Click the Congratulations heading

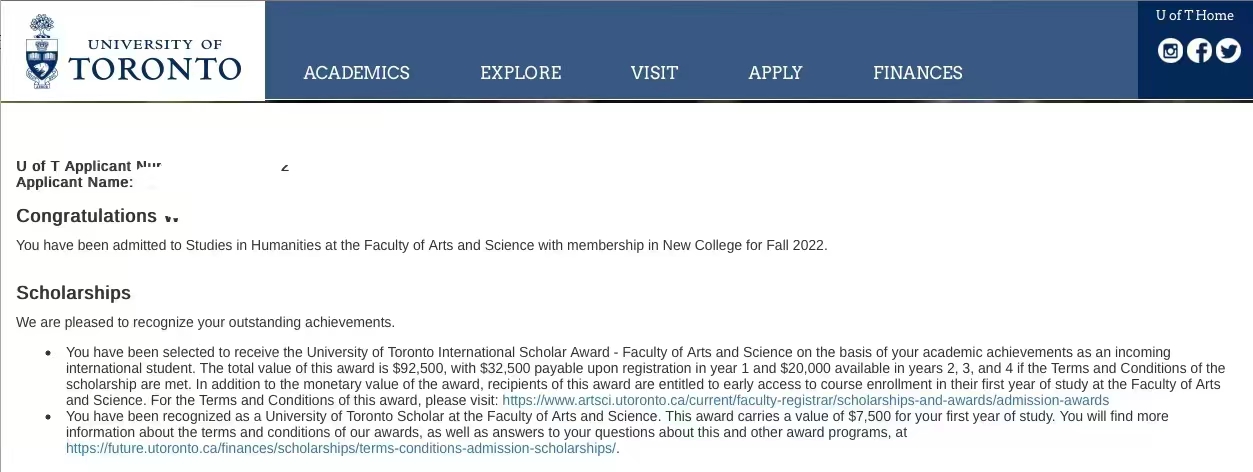(x=86, y=216)
